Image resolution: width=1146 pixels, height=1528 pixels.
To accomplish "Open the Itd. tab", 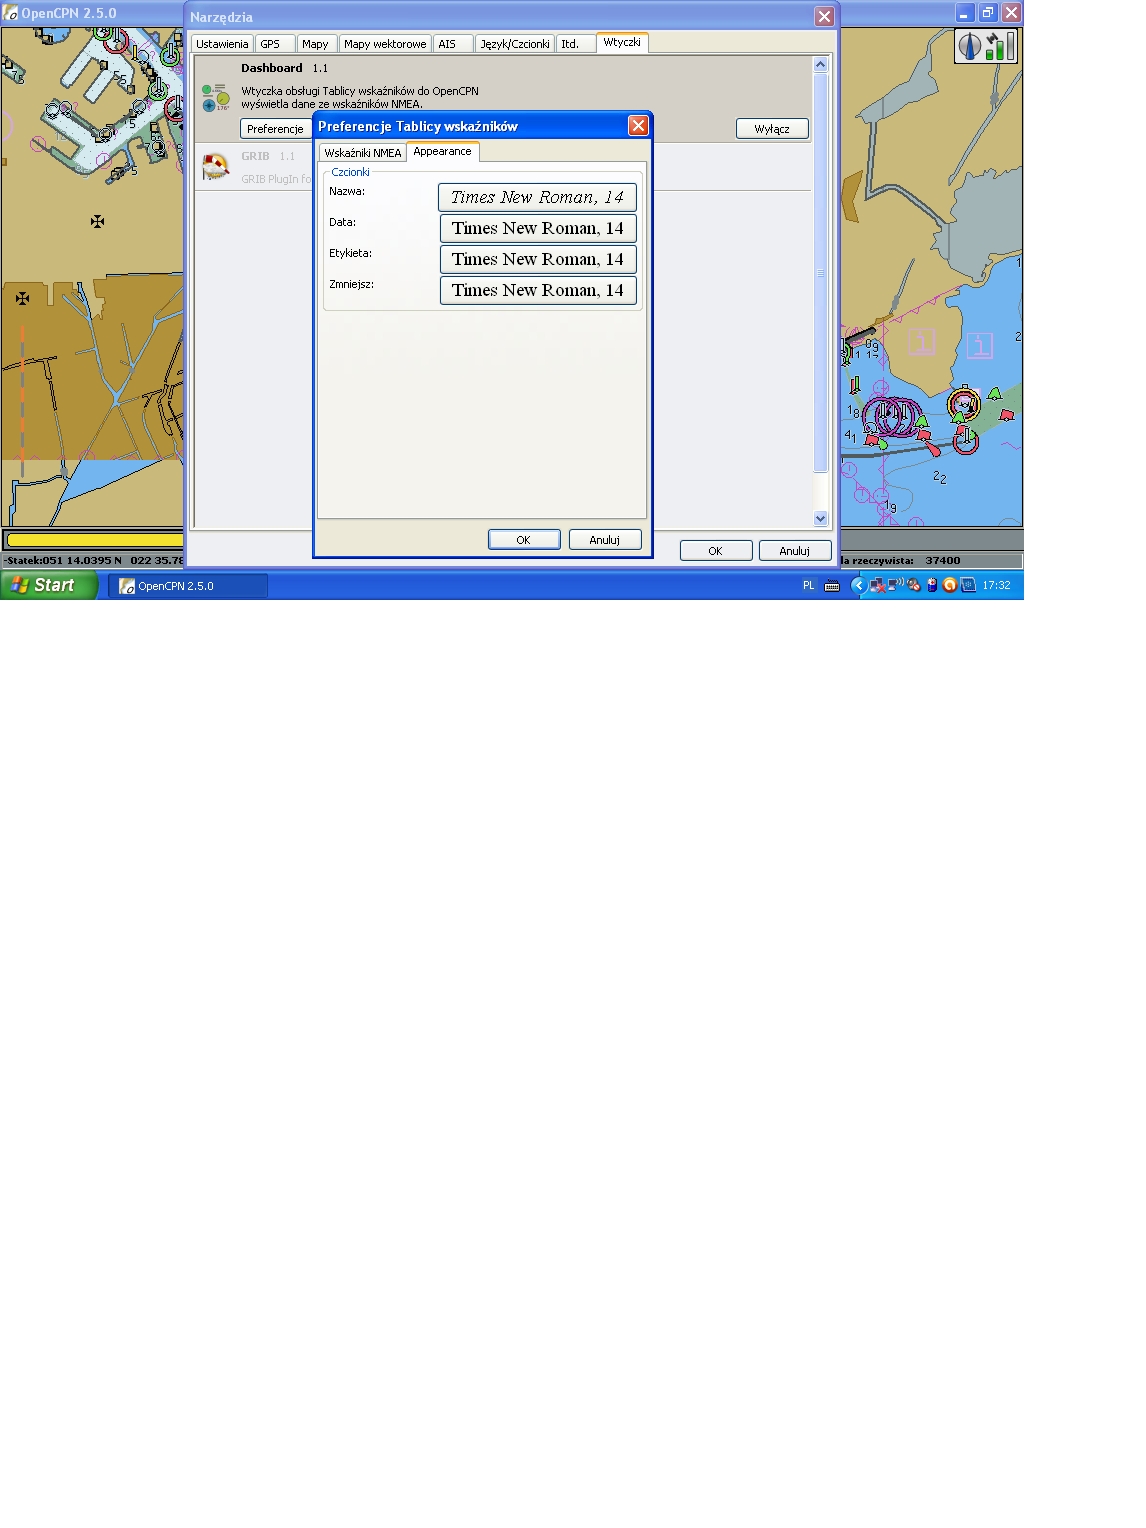I will [575, 44].
